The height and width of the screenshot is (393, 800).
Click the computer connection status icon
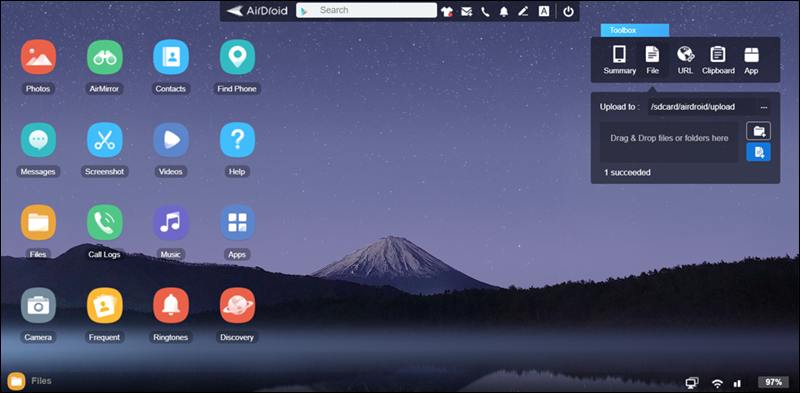[692, 383]
